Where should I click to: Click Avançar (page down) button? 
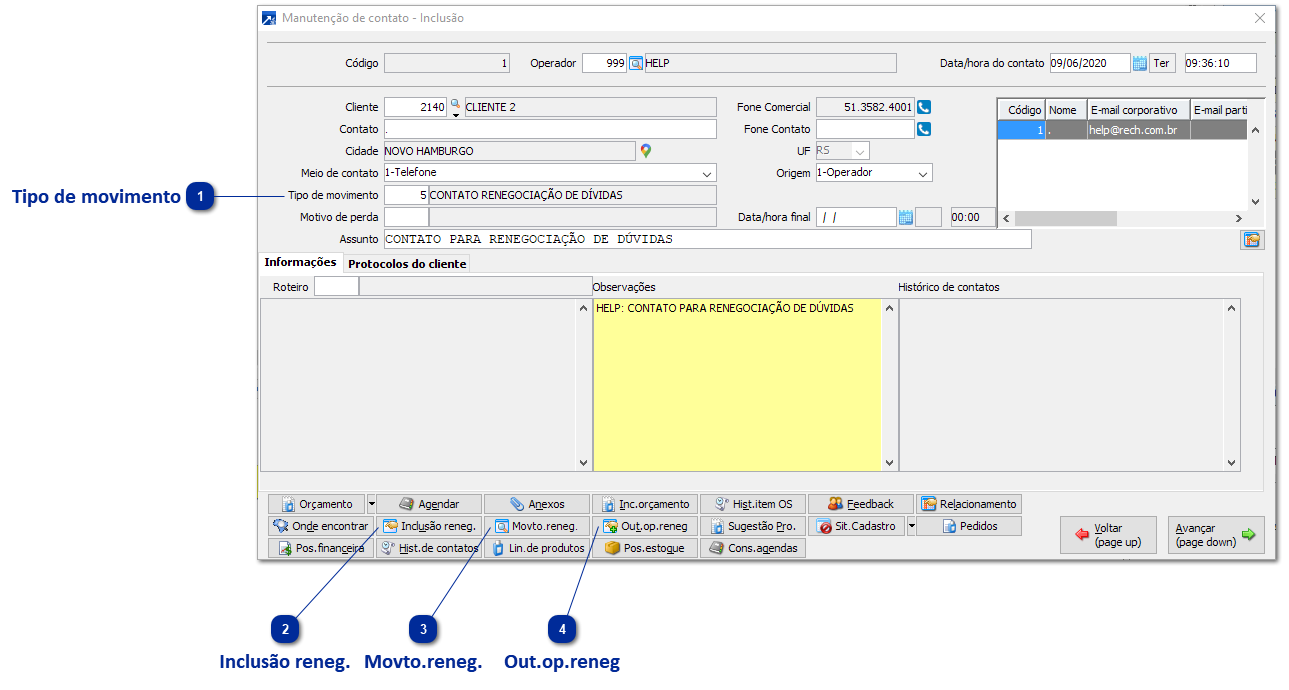point(1216,535)
